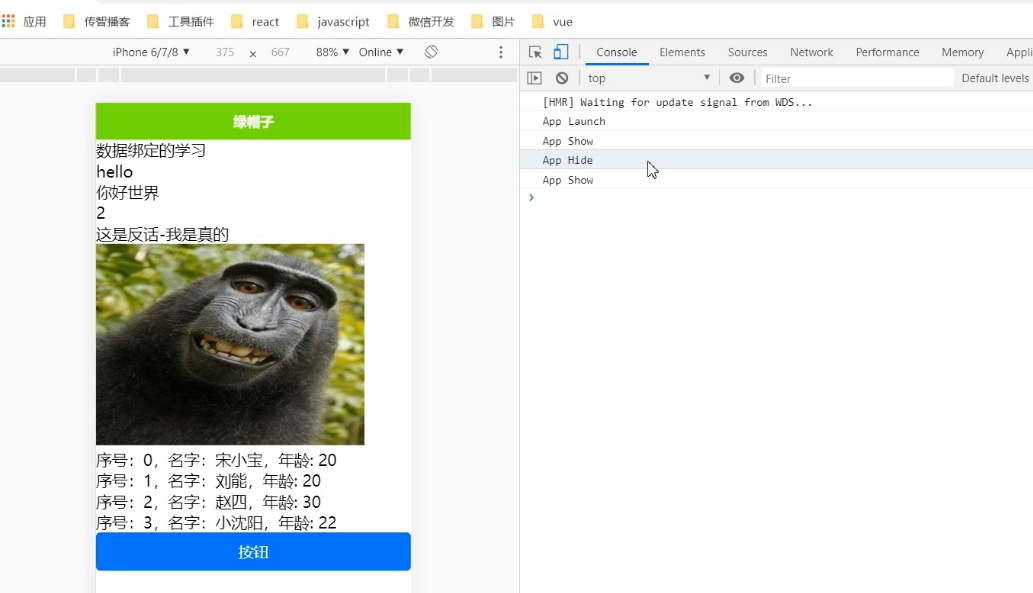This screenshot has height=593, width=1033.
Task: Open the javascript bookmarks folder
Action: (336, 20)
